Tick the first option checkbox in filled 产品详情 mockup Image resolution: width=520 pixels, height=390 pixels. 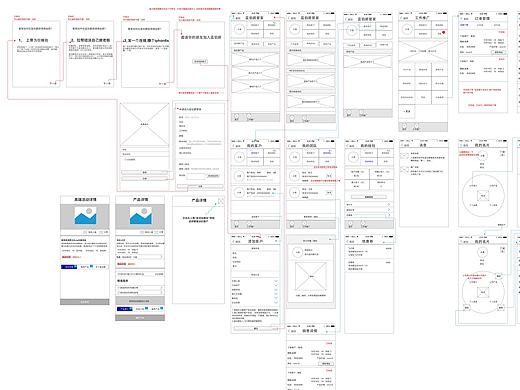[x=118, y=287]
